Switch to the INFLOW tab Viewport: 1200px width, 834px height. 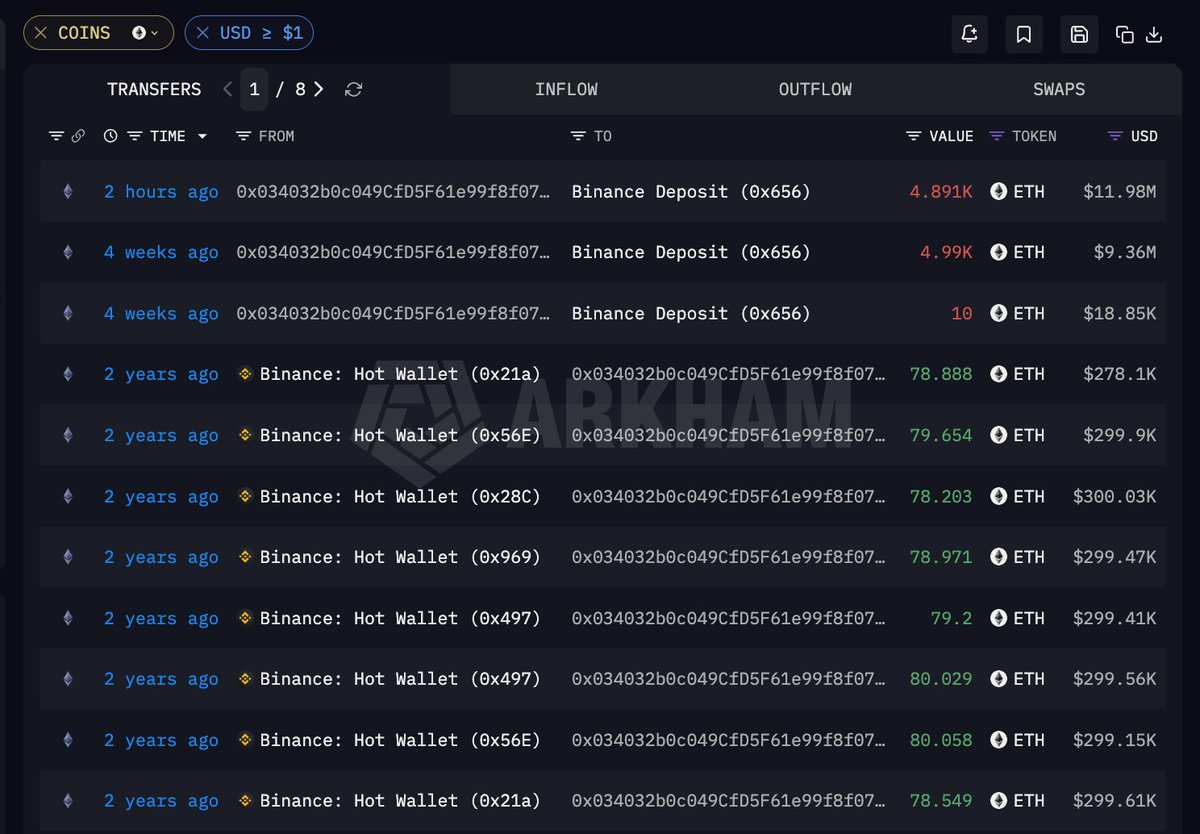point(566,89)
